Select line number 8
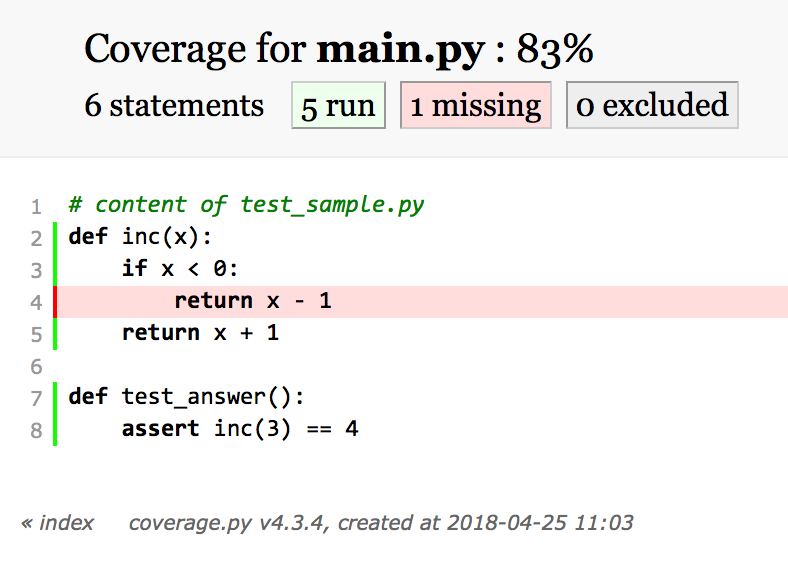Image resolution: width=788 pixels, height=586 pixels. click(x=36, y=431)
